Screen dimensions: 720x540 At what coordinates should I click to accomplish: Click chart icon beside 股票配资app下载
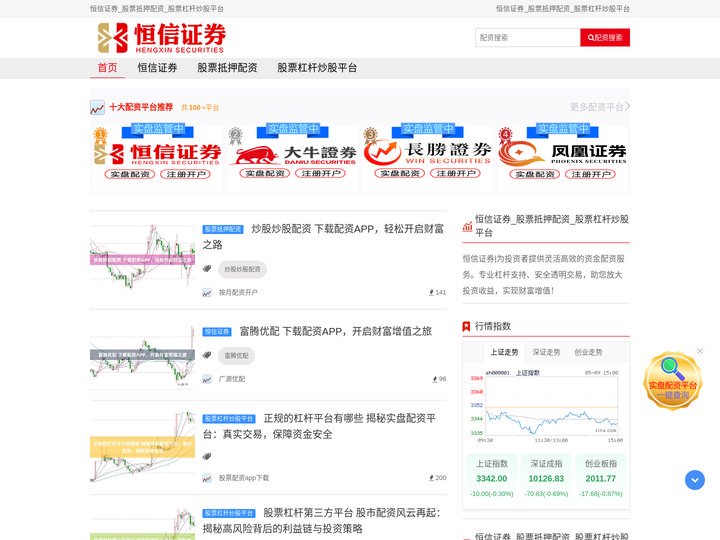click(207, 478)
